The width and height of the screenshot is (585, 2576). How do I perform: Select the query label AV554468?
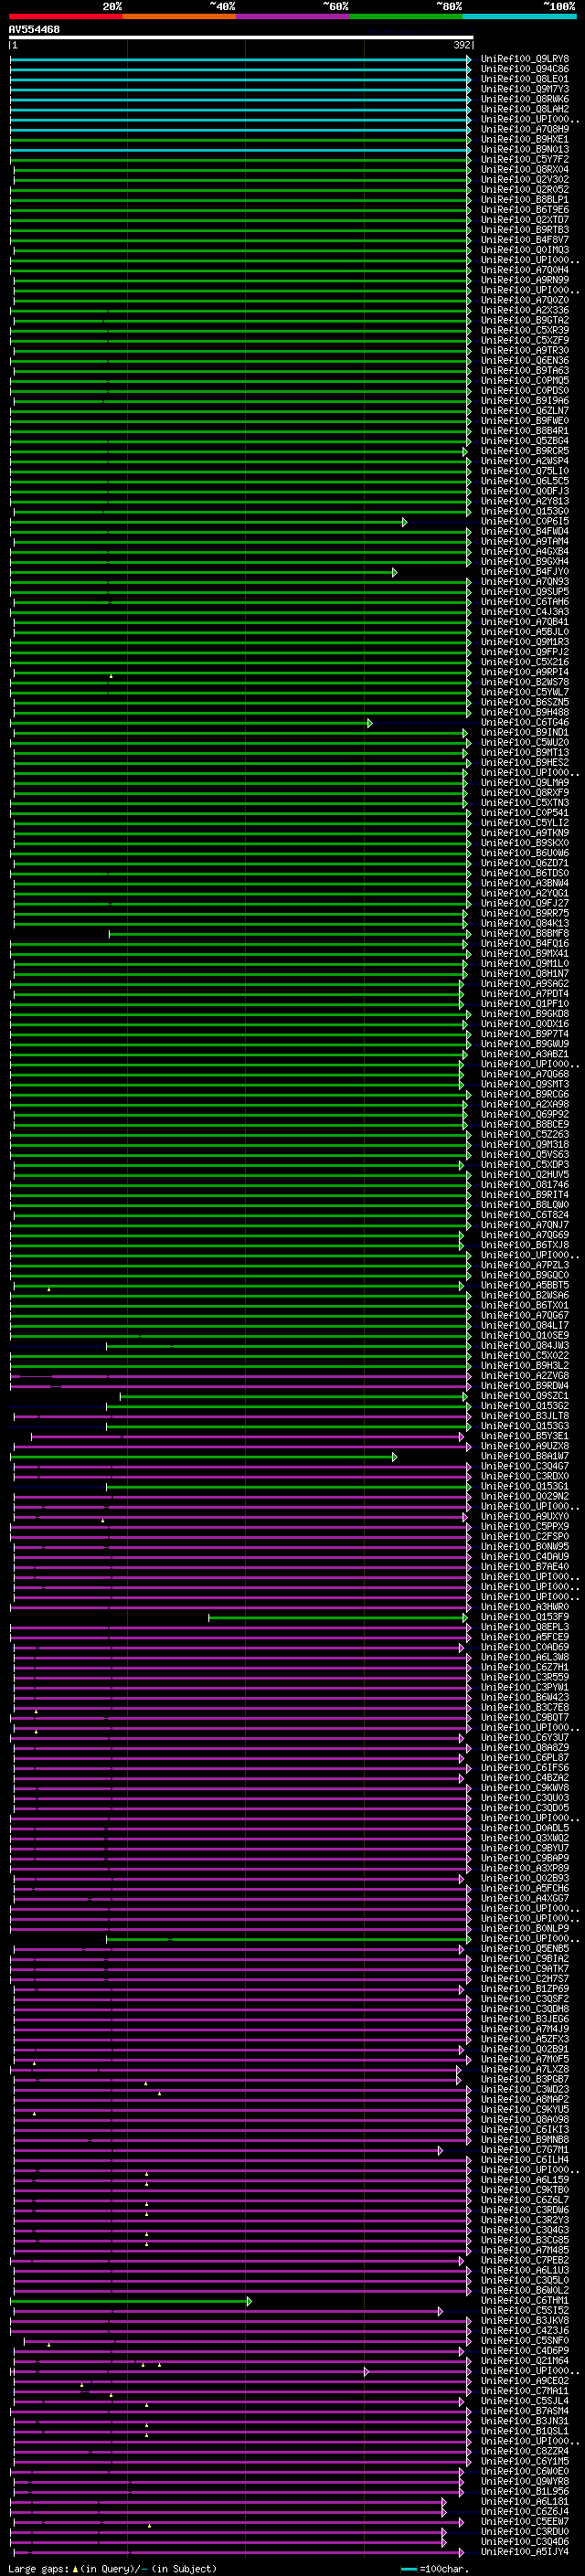click(34, 29)
